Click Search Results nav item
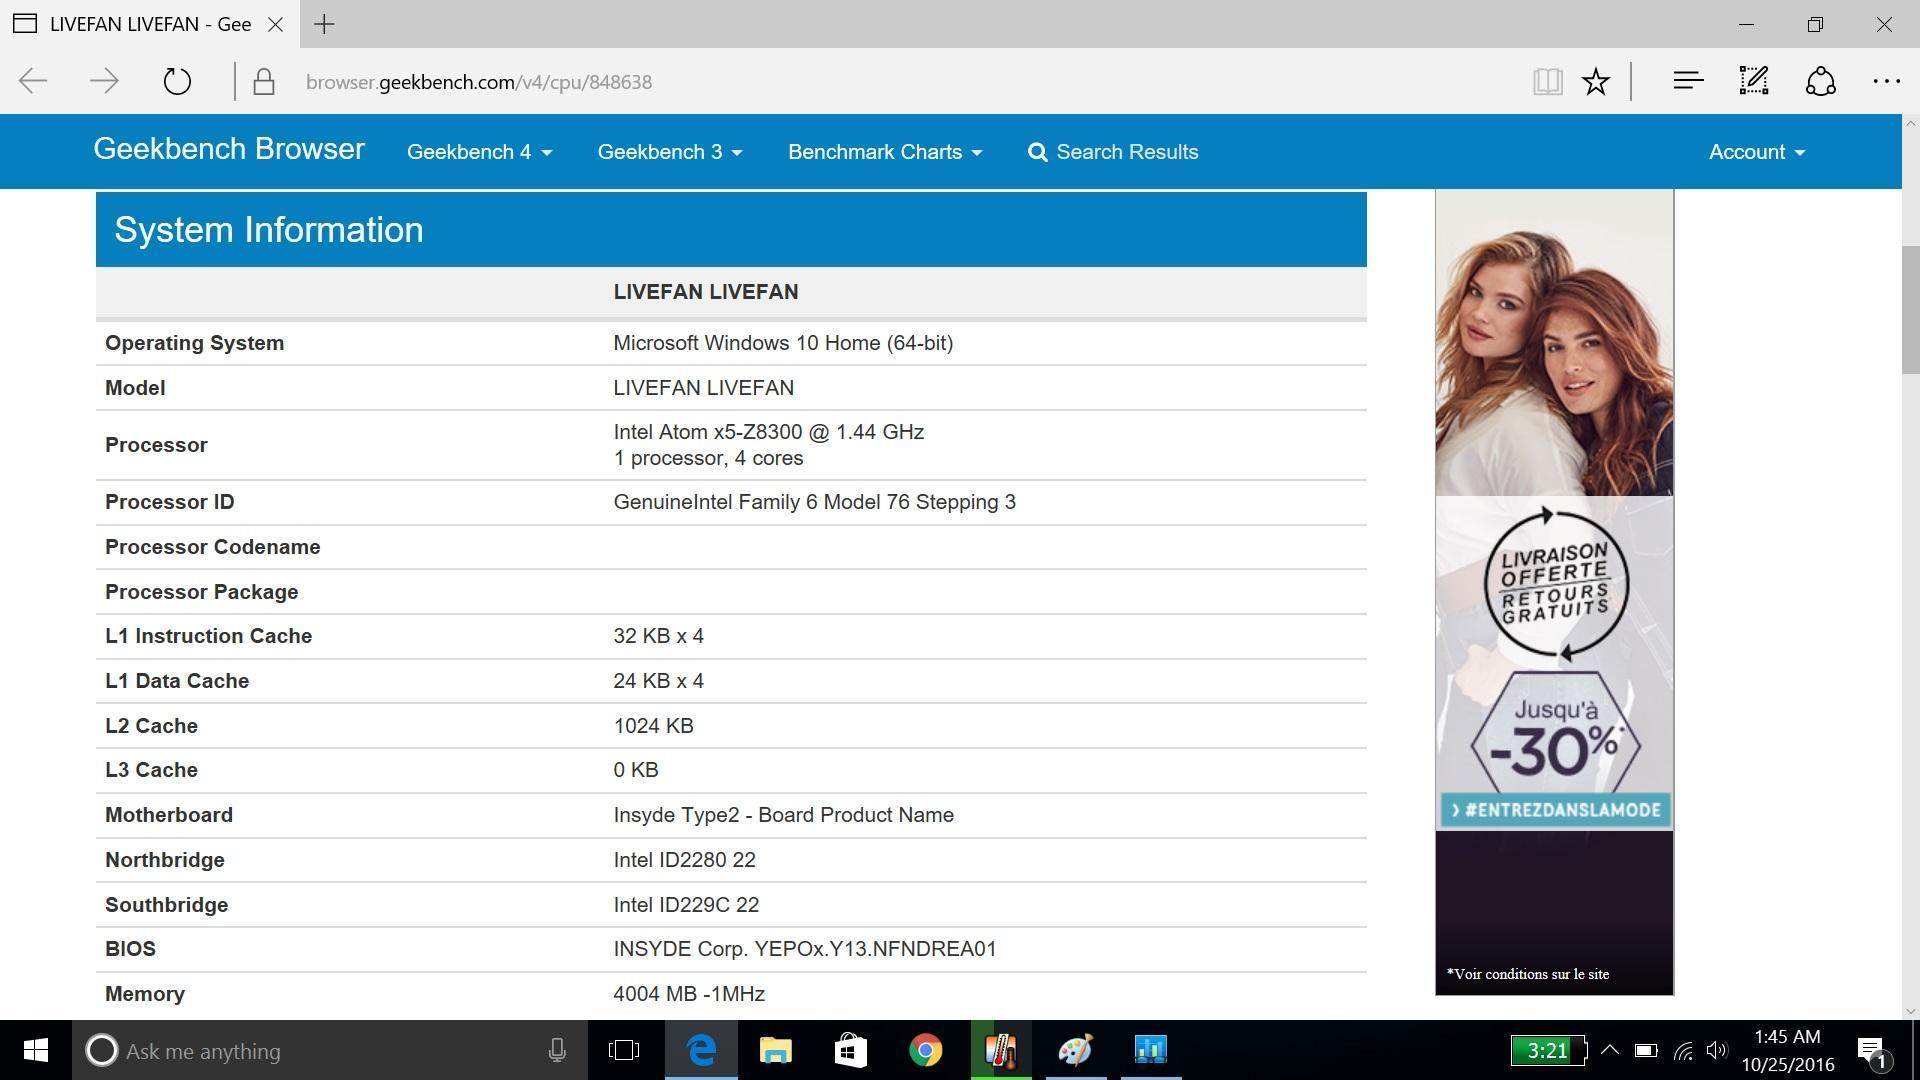 coord(1113,152)
